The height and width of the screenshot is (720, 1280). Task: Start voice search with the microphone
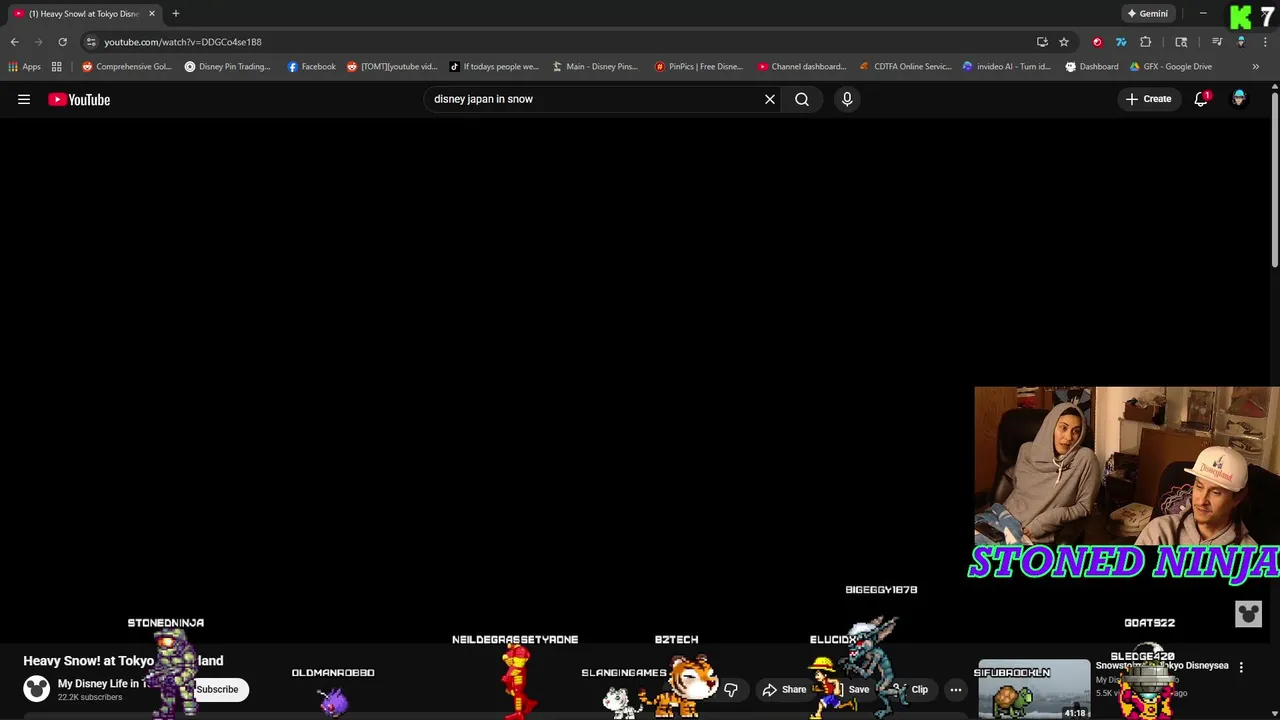point(847,99)
